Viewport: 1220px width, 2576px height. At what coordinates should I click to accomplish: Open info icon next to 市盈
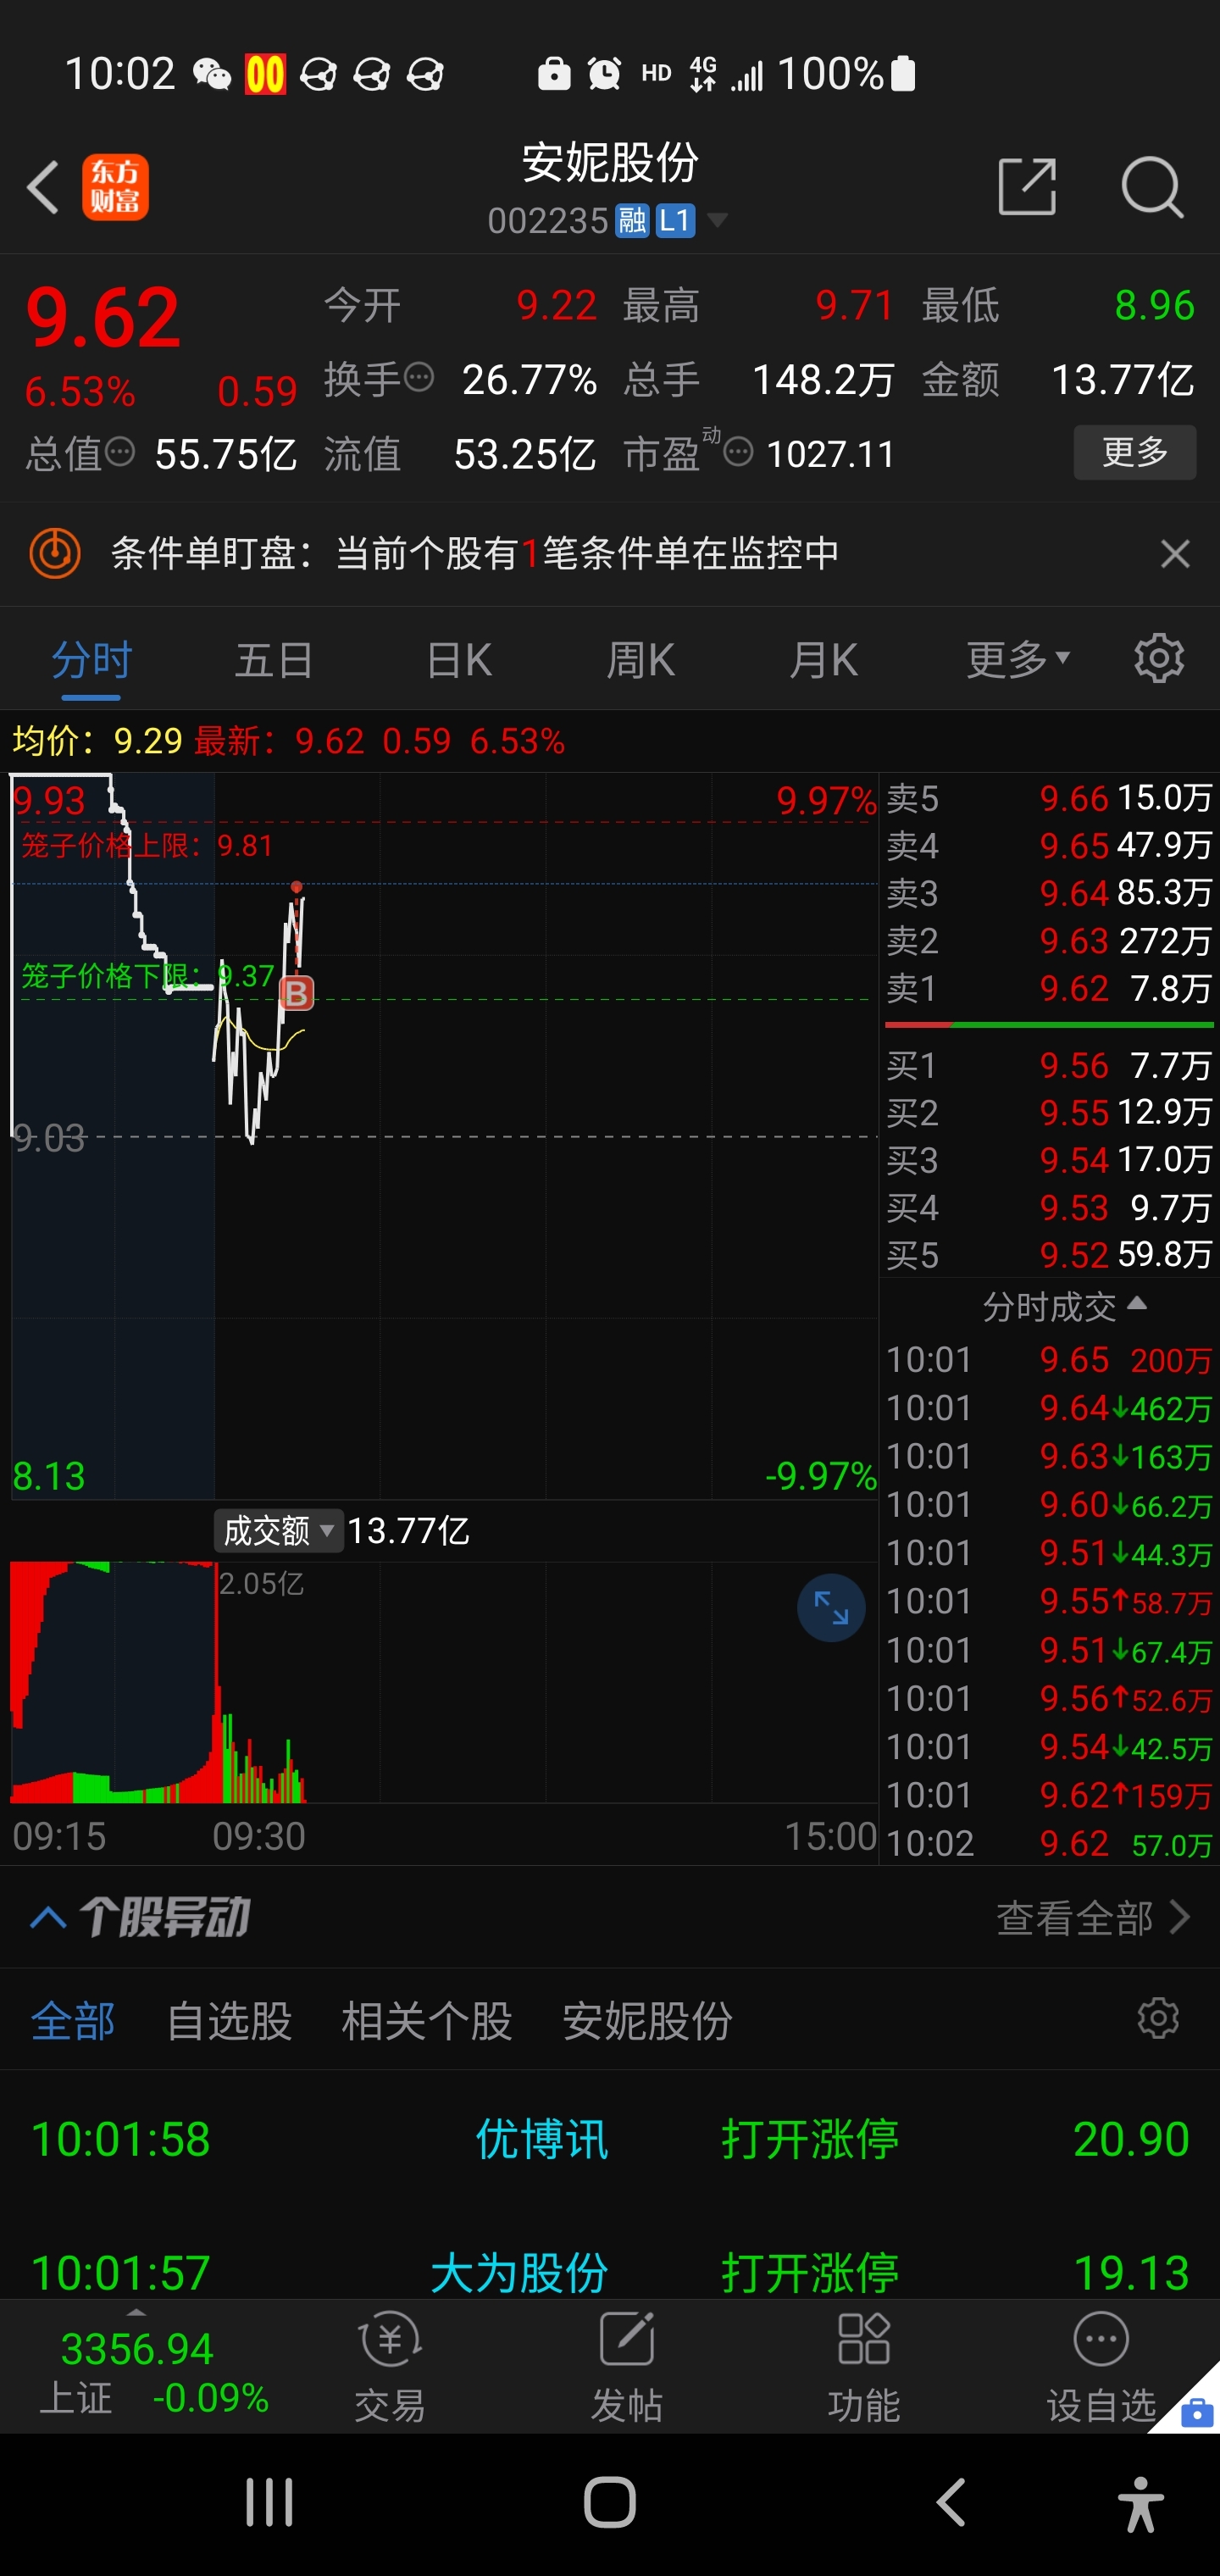pyautogui.click(x=738, y=453)
